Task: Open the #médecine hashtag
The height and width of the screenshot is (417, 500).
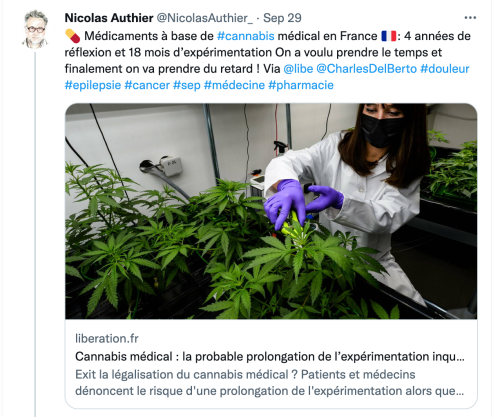Action: 234,85
